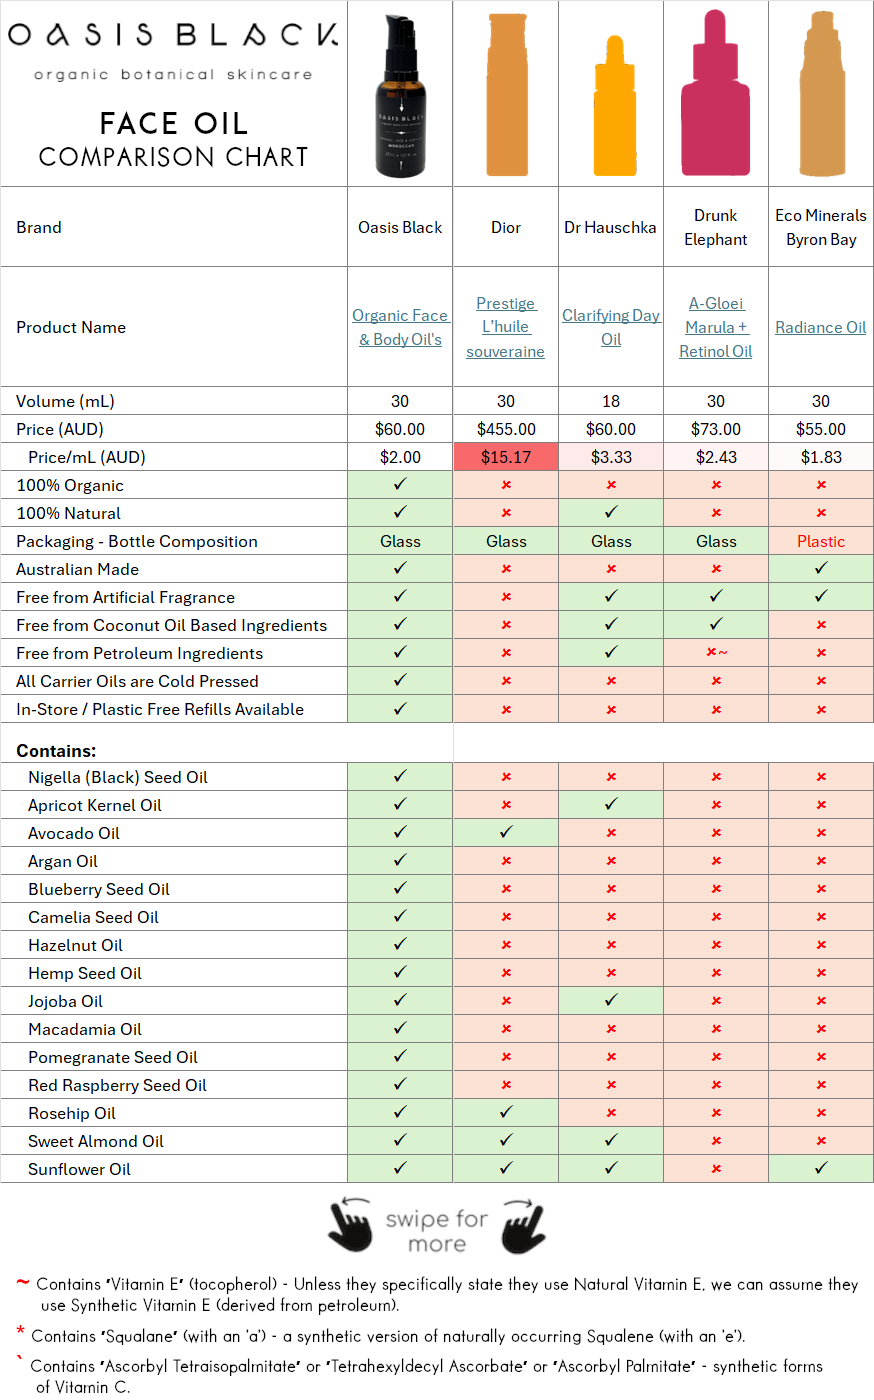874x1400 pixels.
Task: Click the swipe left hand icon
Action: [x=349, y=1225]
